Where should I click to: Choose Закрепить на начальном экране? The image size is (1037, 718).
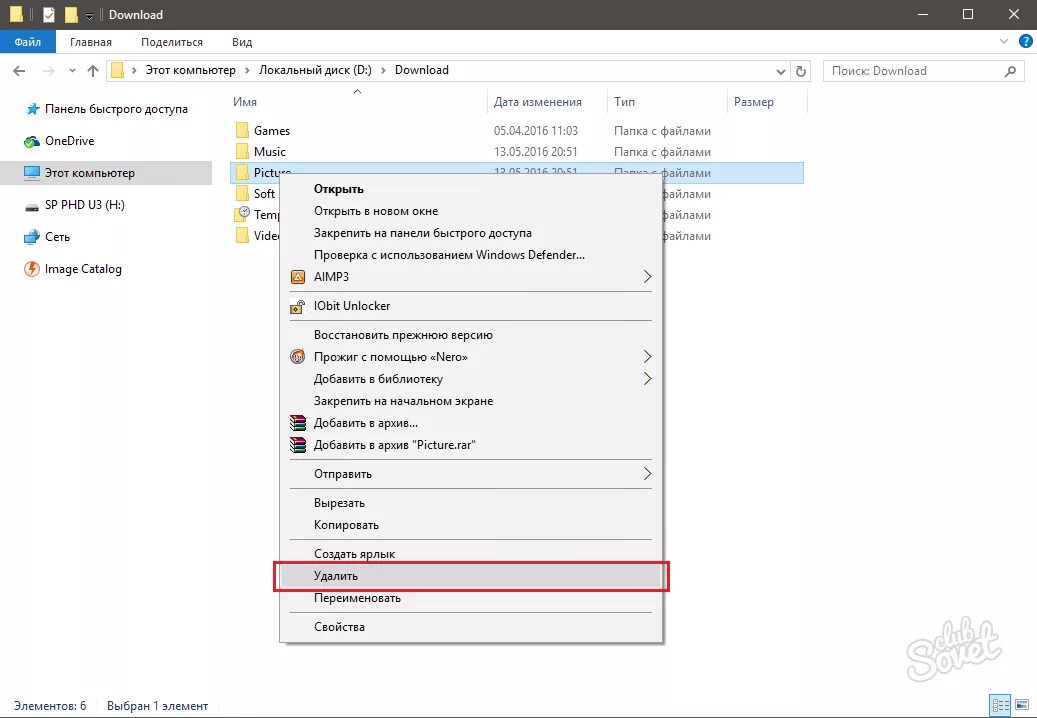click(471, 401)
